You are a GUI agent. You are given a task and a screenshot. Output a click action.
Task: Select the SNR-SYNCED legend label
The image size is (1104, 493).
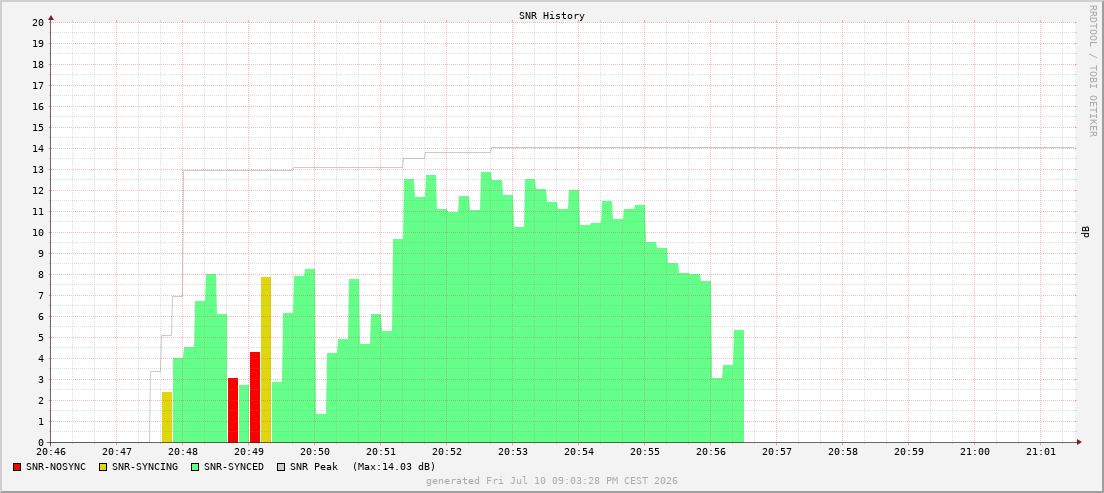234,466
